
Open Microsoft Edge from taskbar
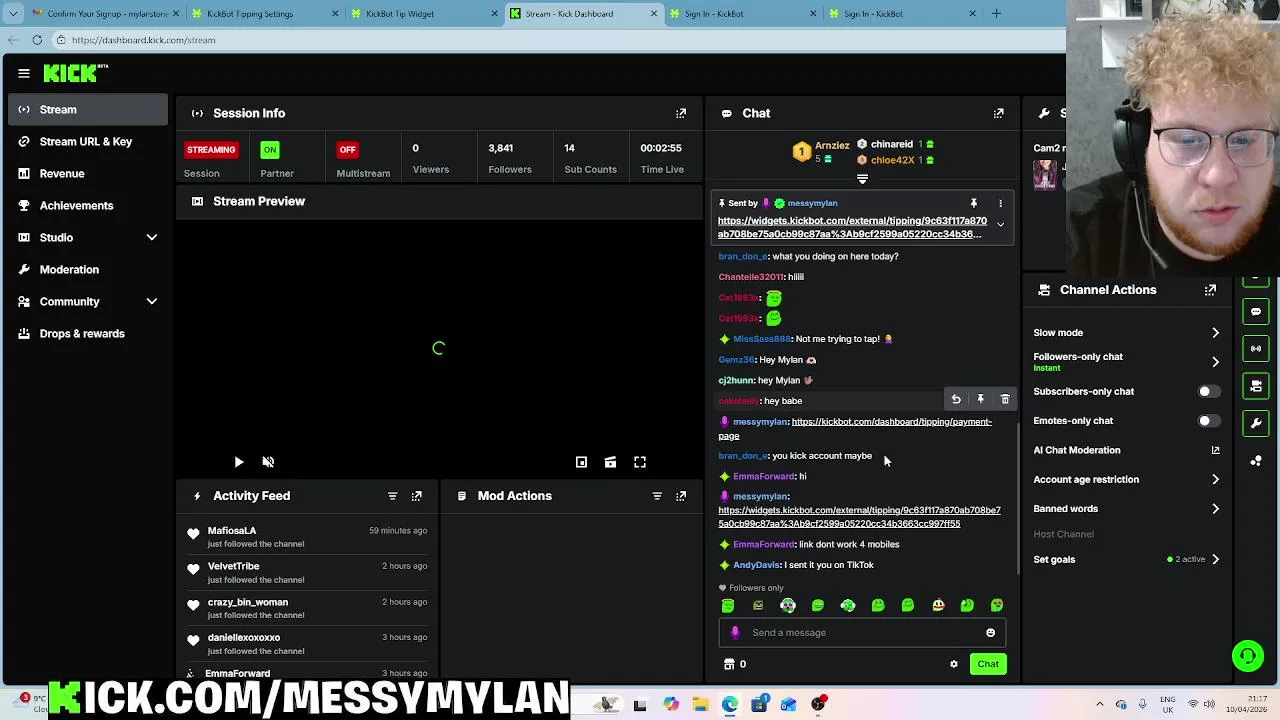coord(730,705)
